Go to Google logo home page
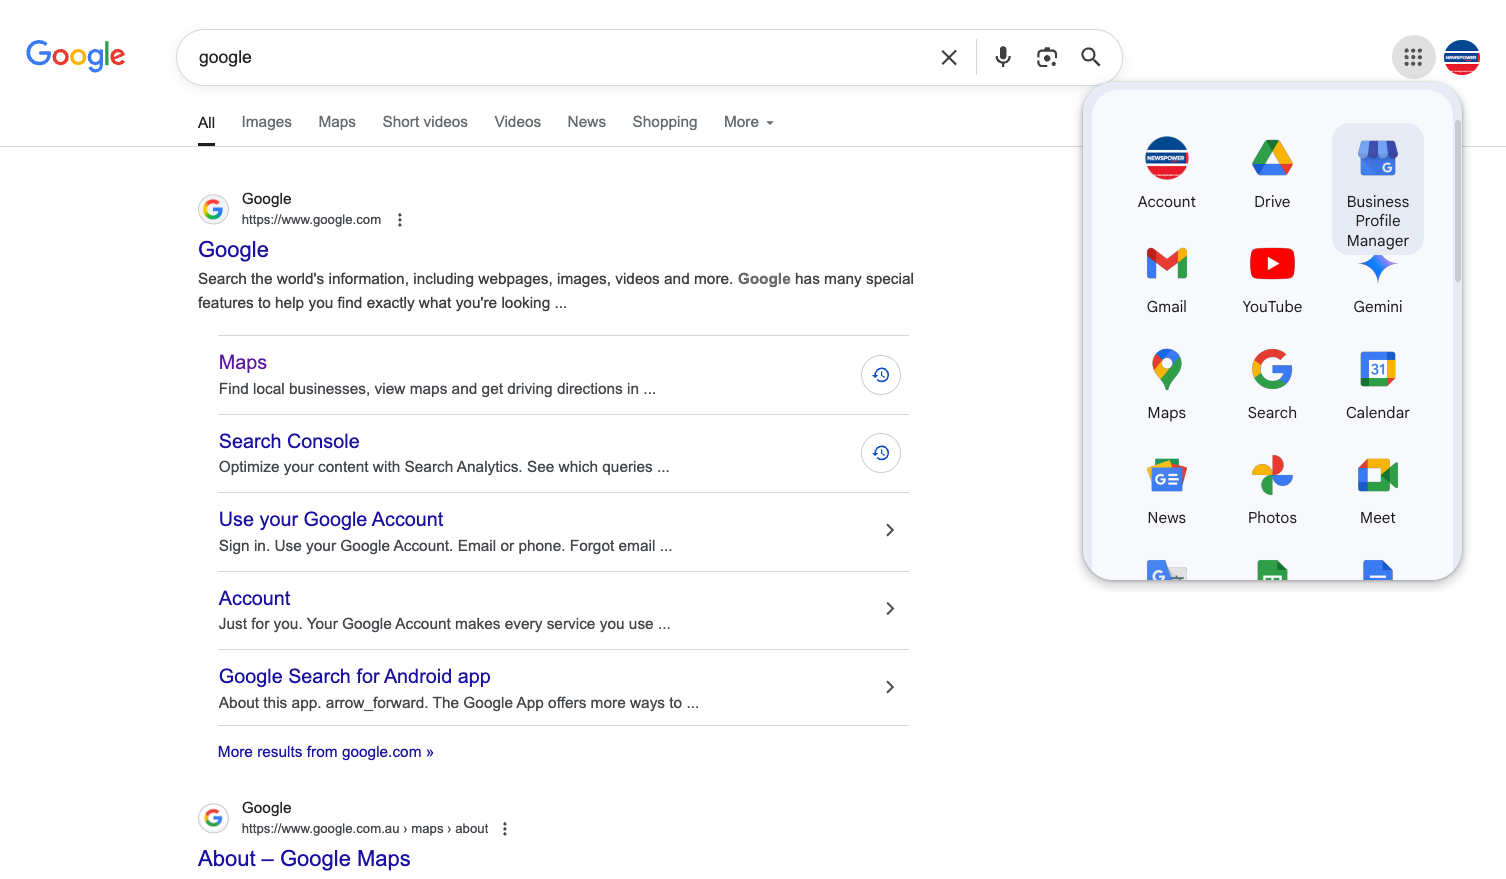 click(76, 56)
